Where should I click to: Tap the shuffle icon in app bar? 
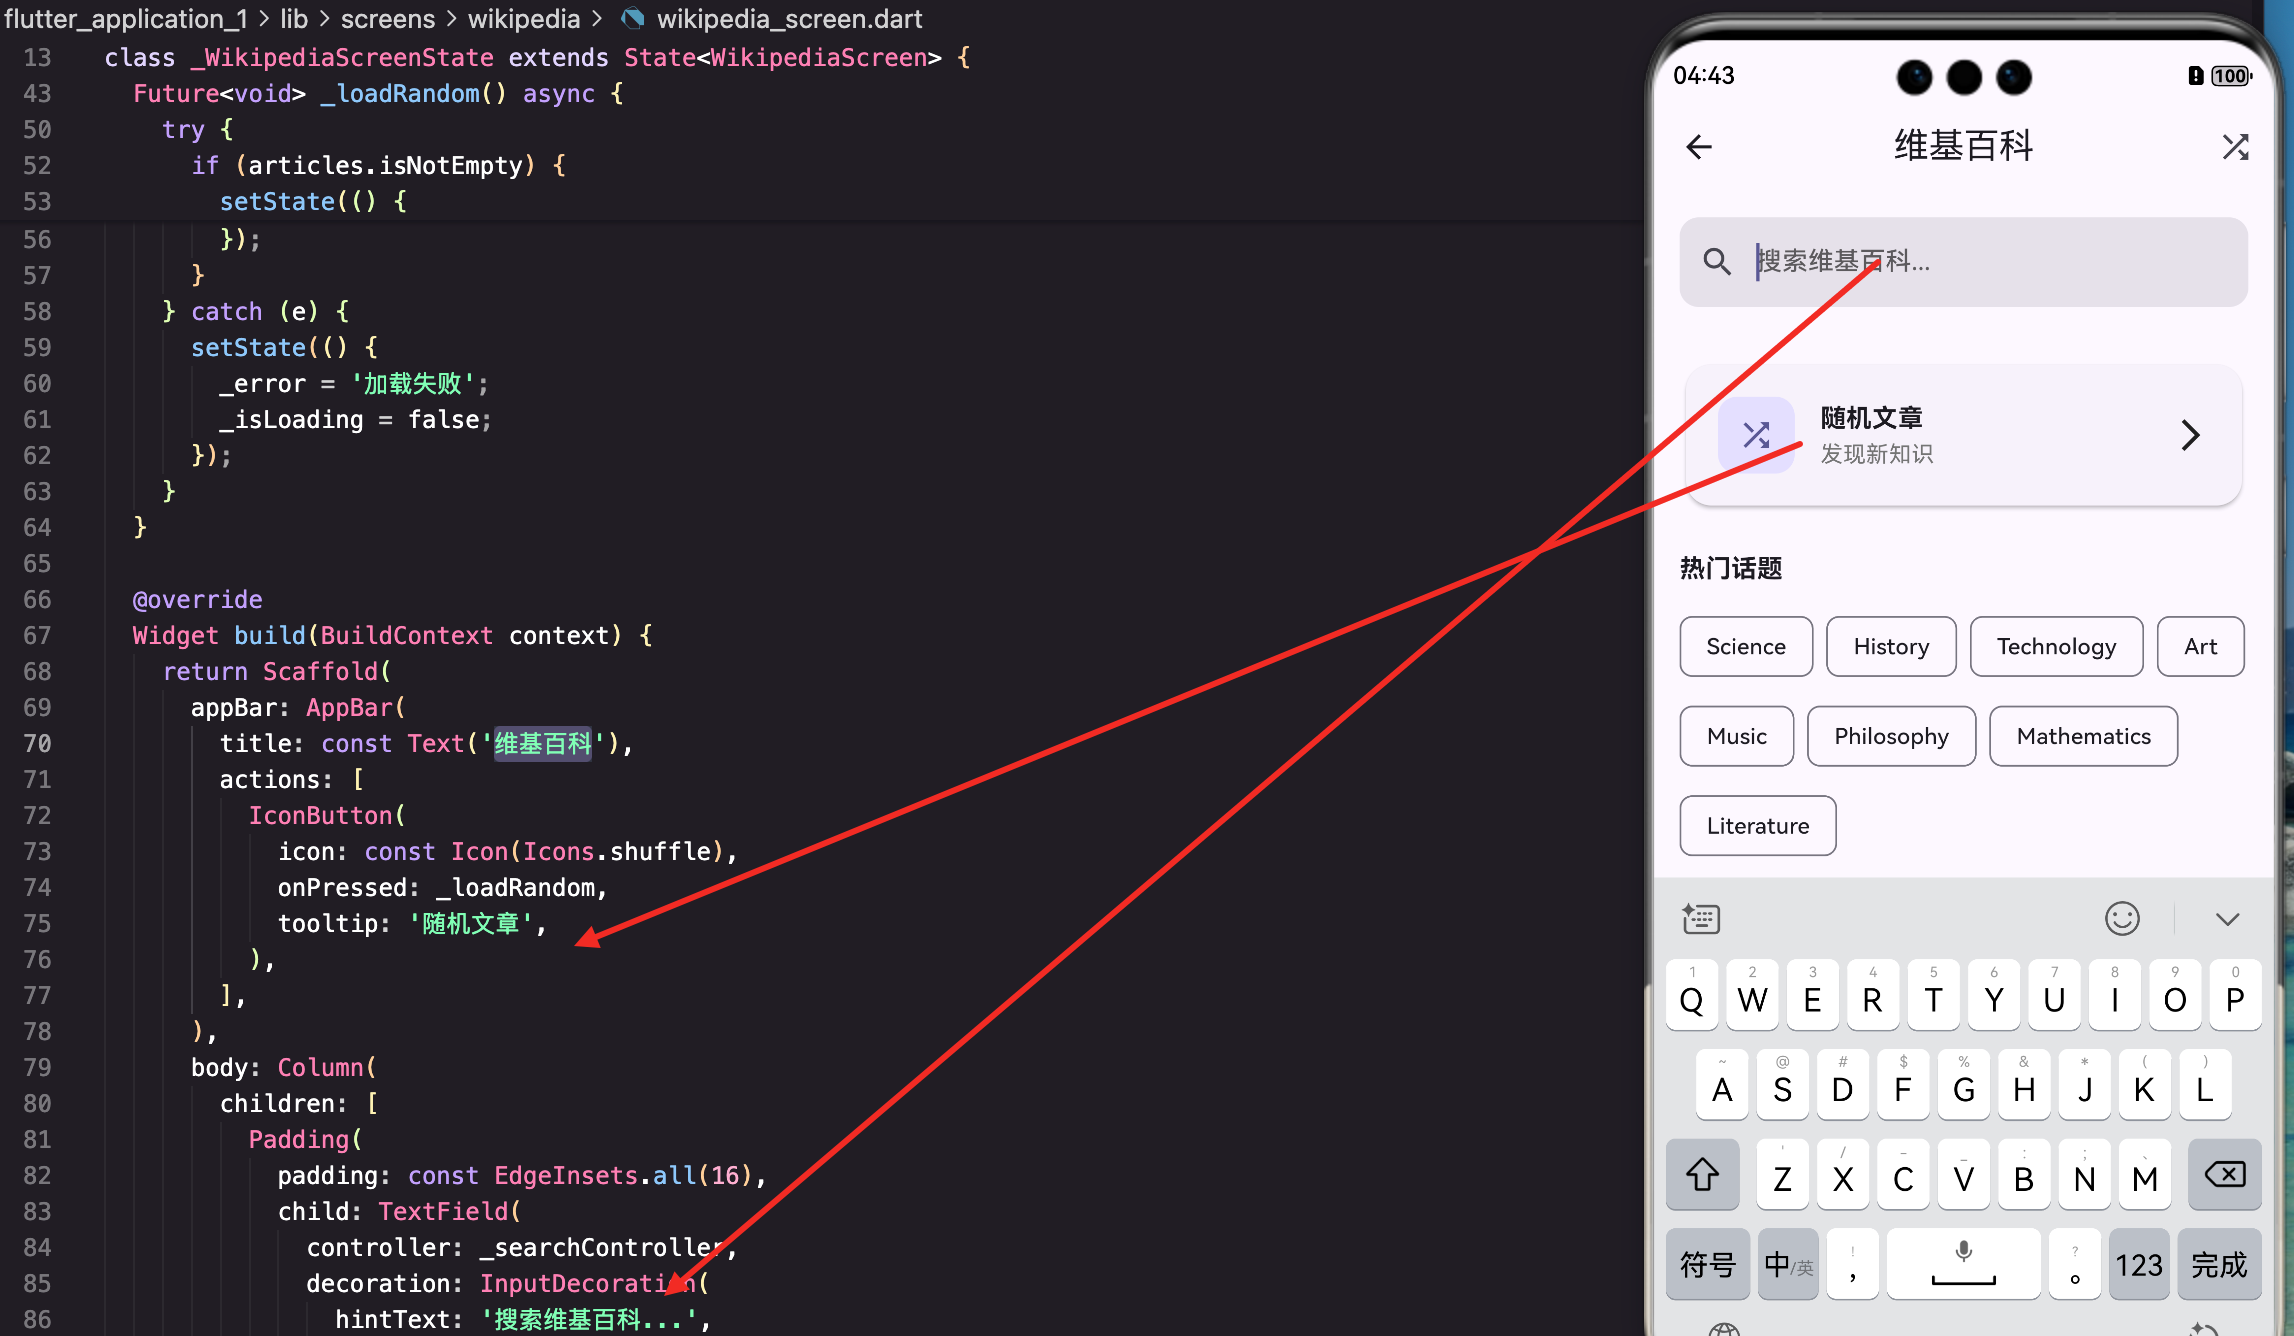(x=2235, y=147)
